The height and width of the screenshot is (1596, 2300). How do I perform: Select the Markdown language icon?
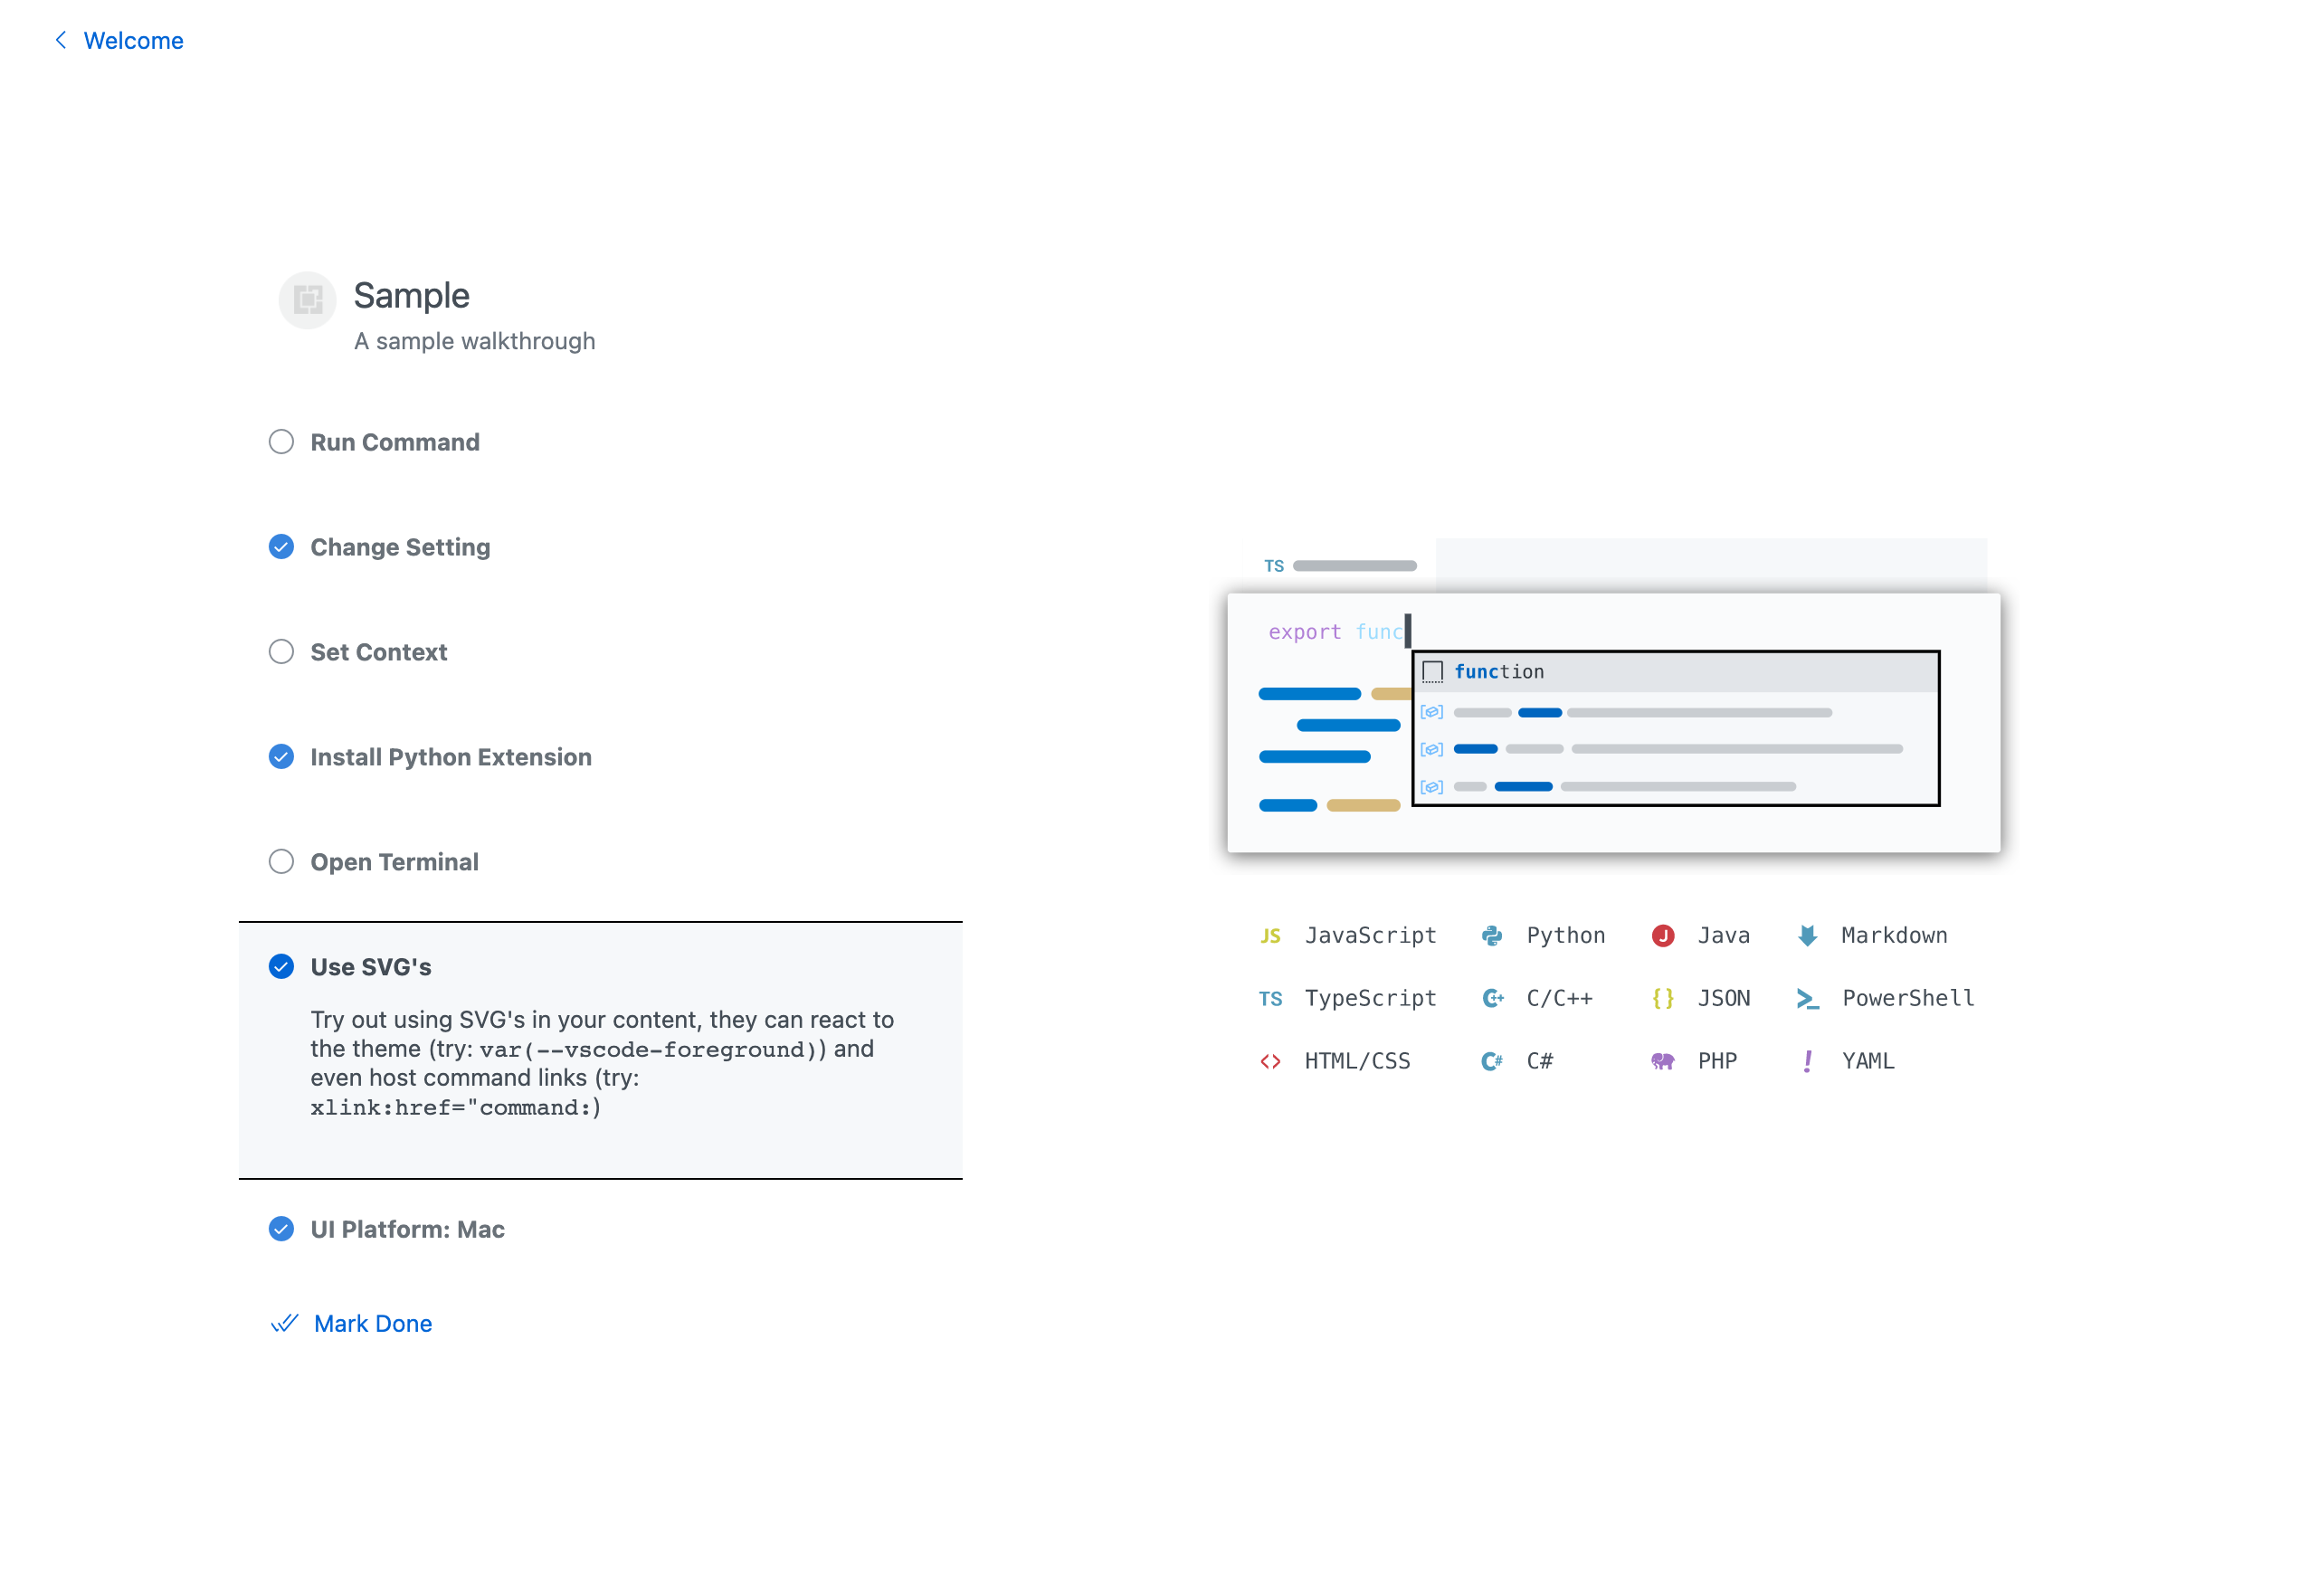tap(1808, 935)
